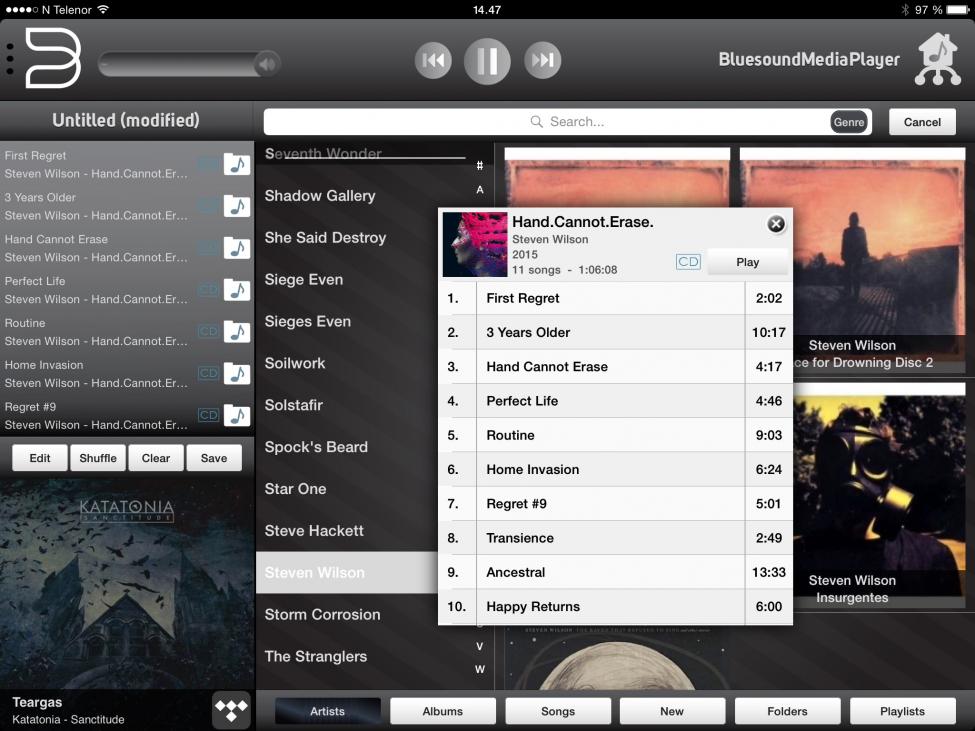The width and height of the screenshot is (975, 731).
Task: Tap the CD quality badge on Regret #9 queue row
Action: click(208, 415)
